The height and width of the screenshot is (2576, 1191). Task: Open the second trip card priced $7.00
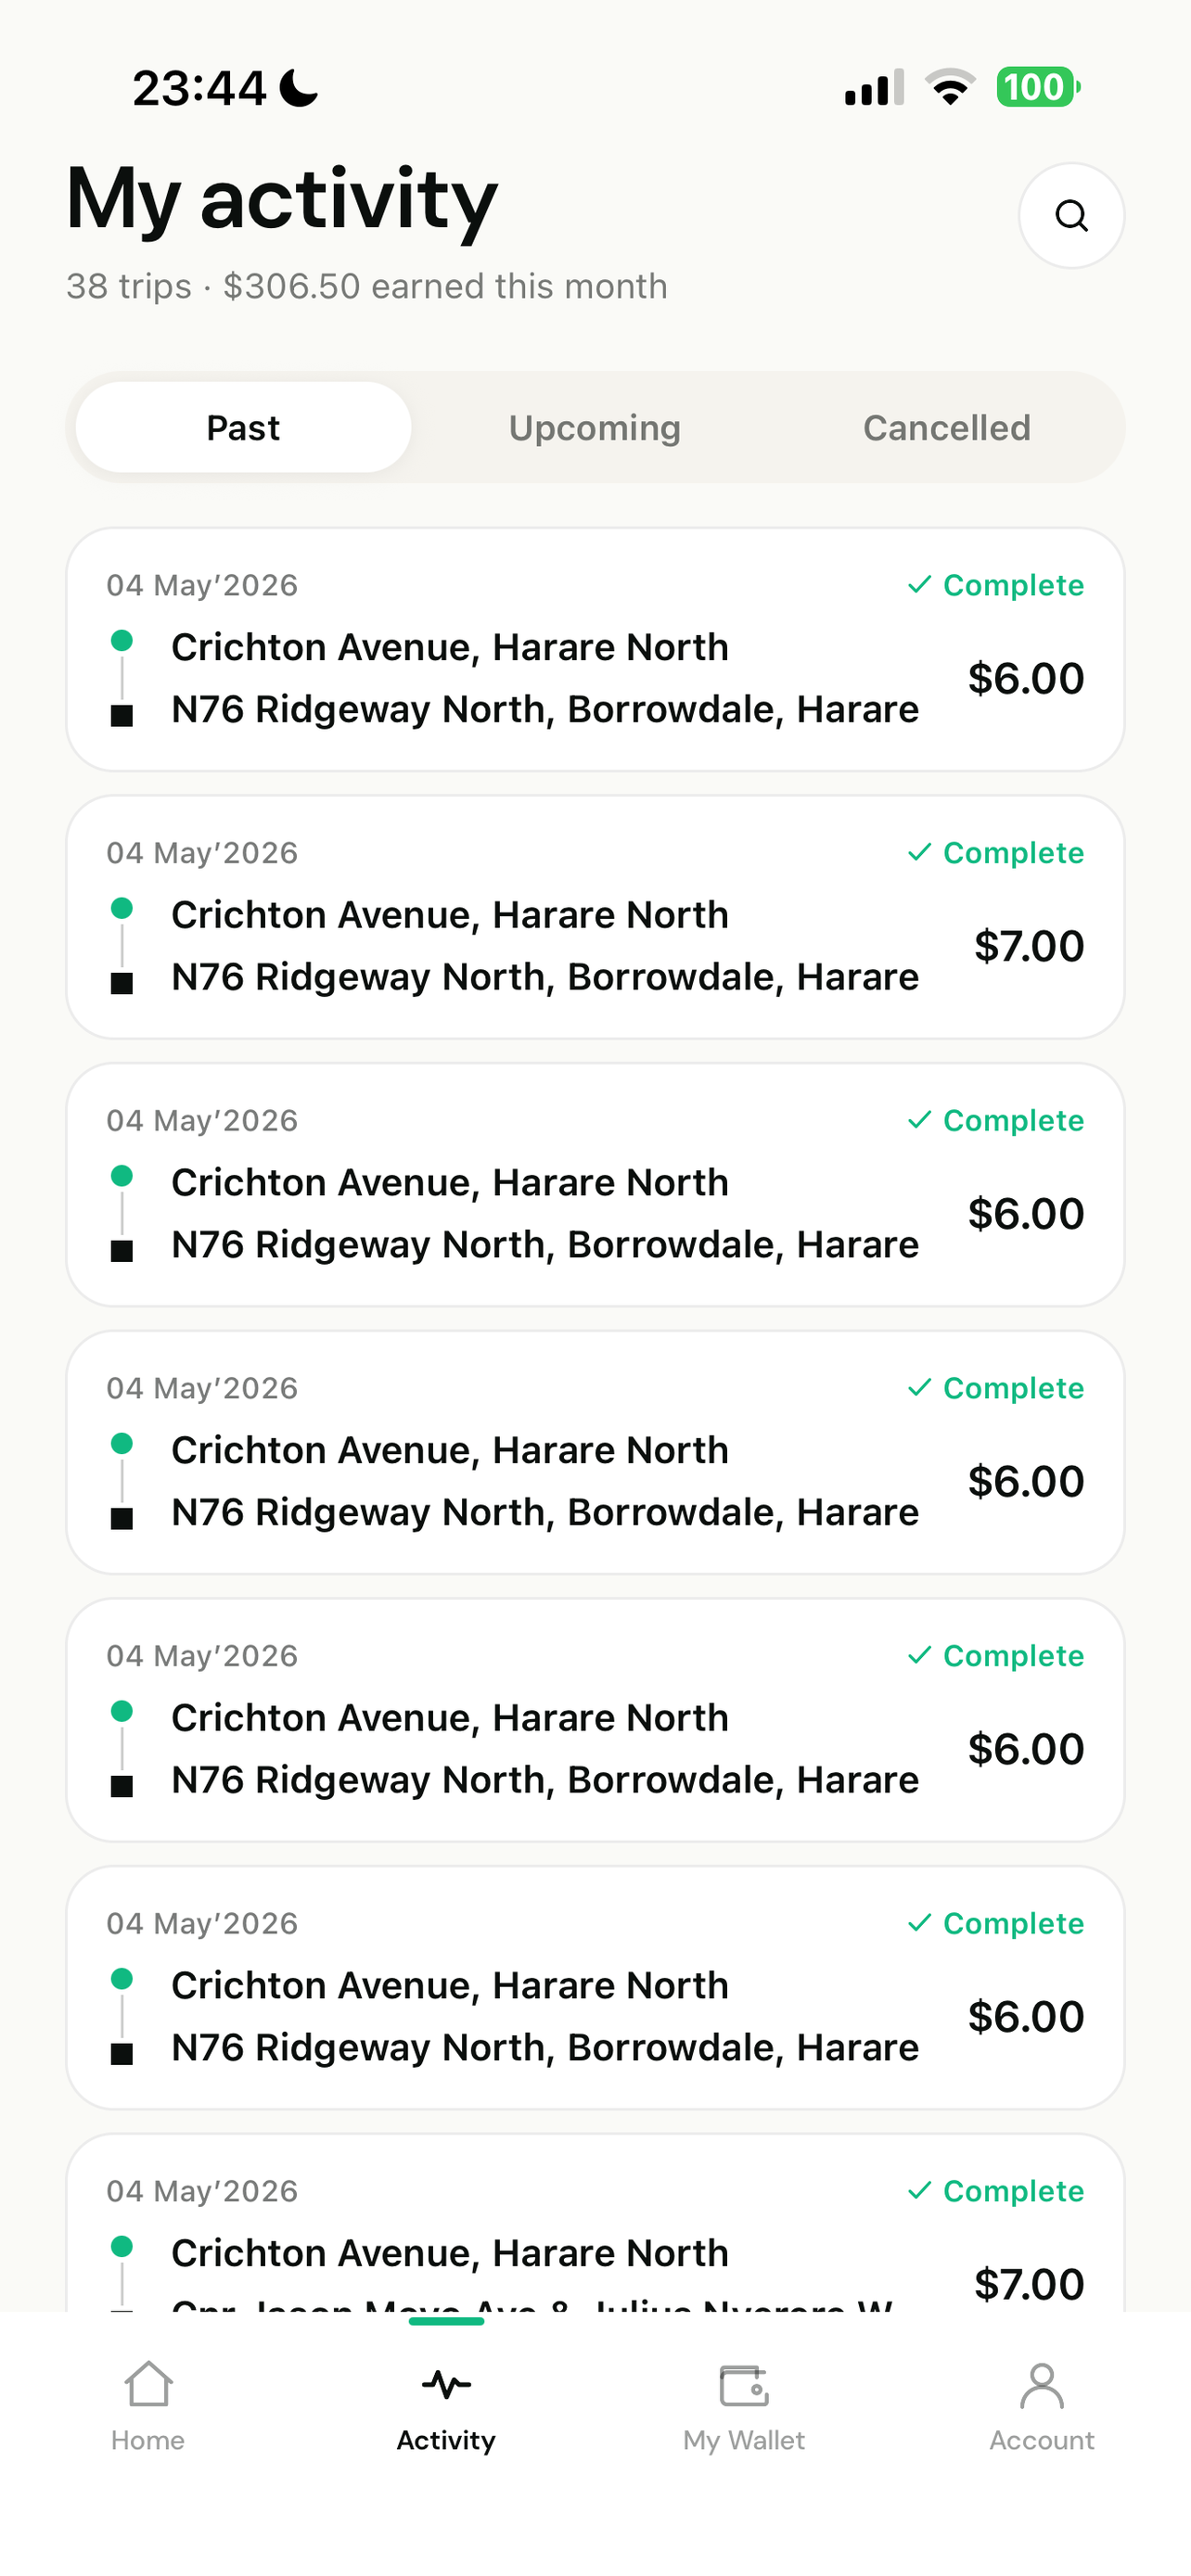[595, 917]
